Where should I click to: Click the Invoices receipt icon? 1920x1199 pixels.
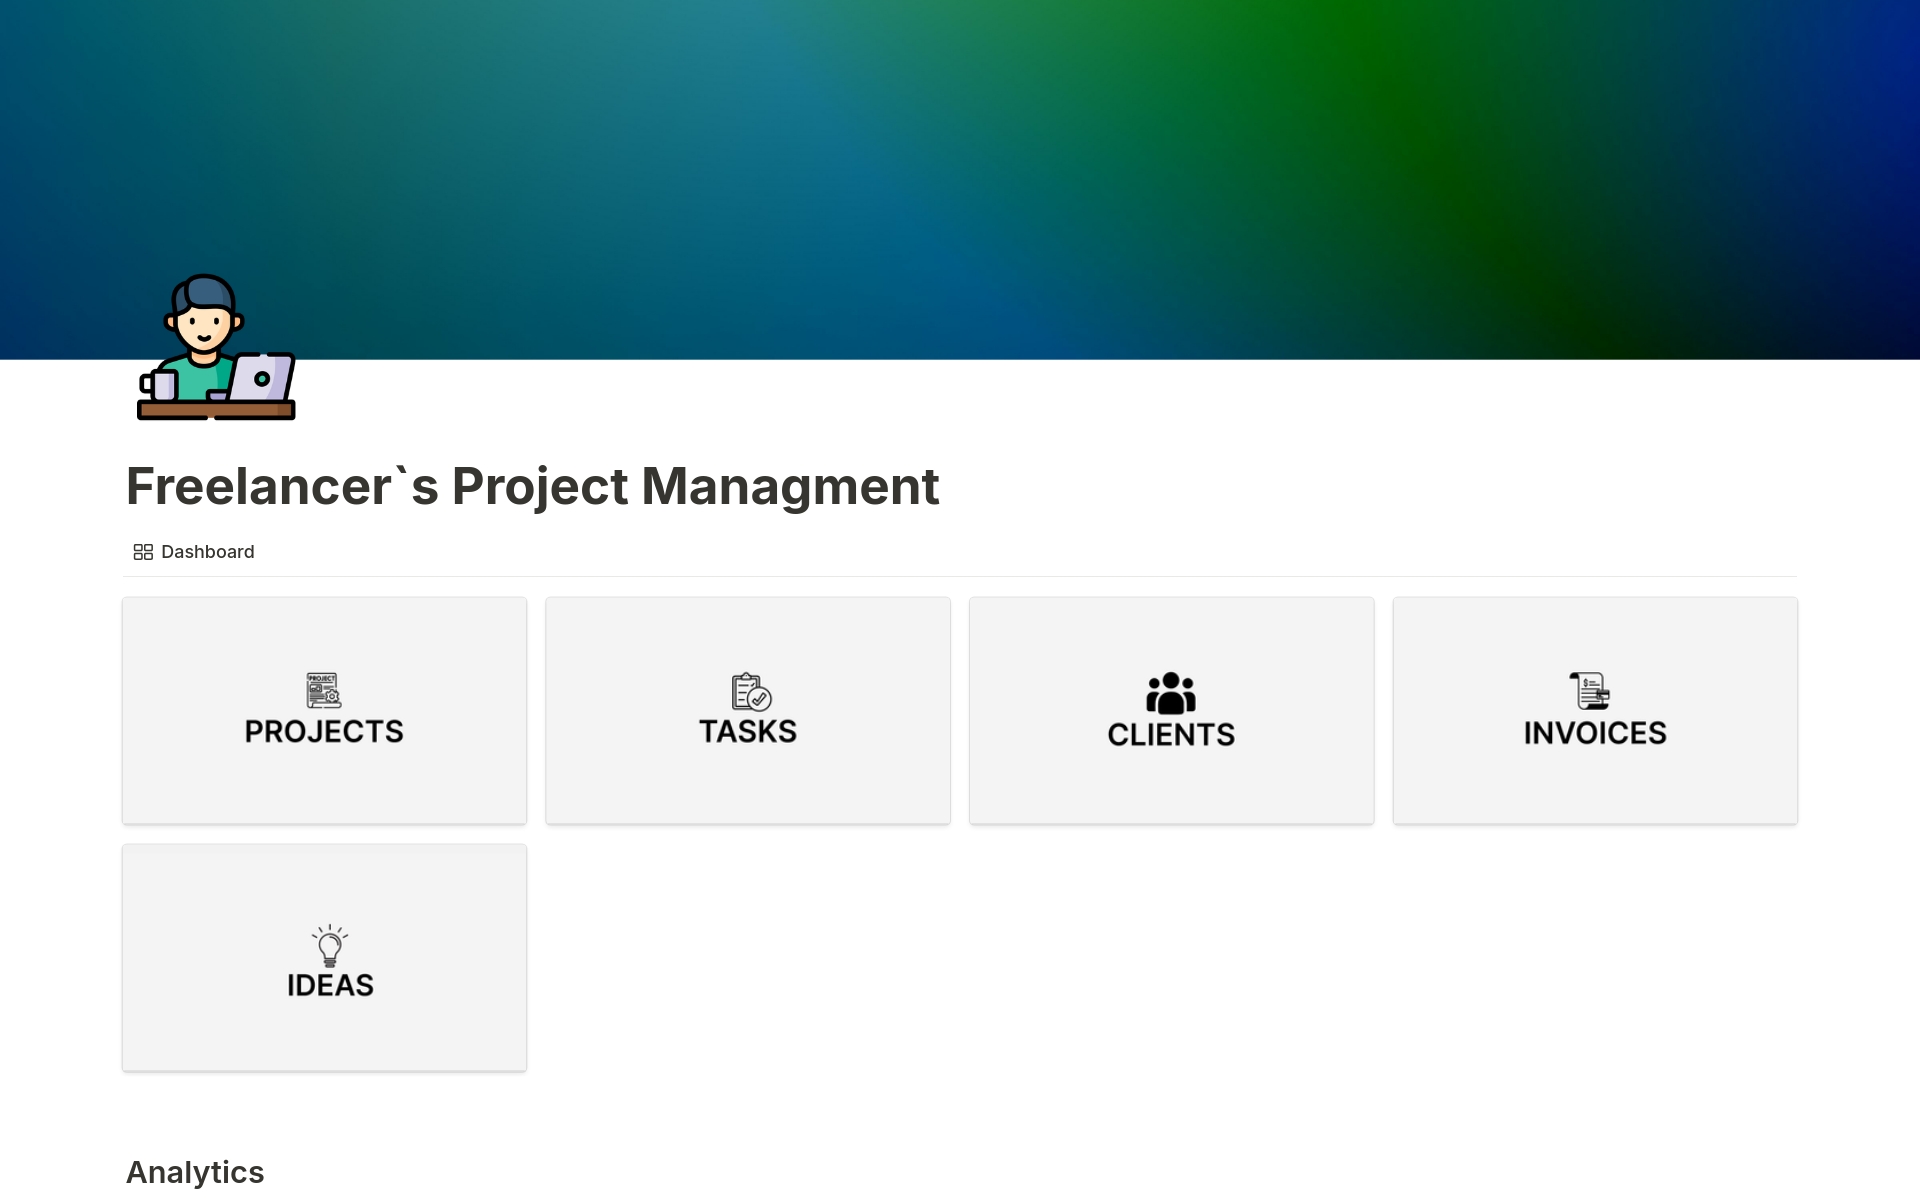[x=1589, y=691]
